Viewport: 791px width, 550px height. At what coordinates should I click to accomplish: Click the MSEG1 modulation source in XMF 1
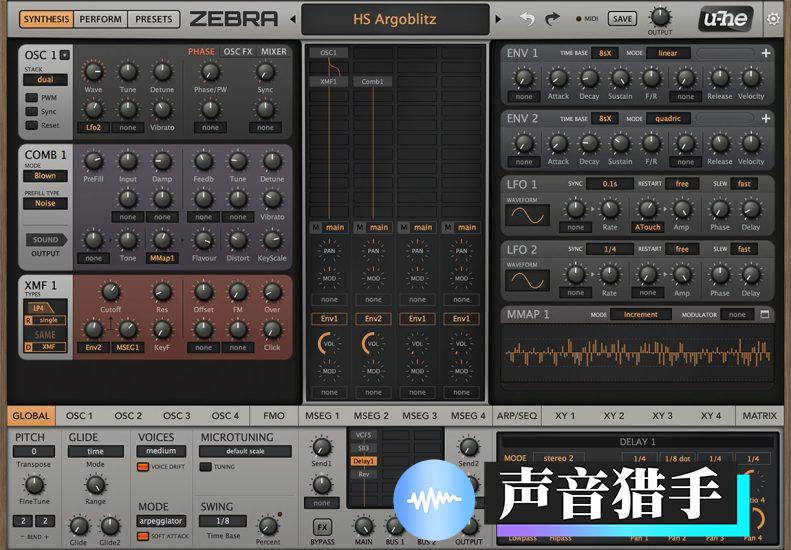tap(128, 347)
